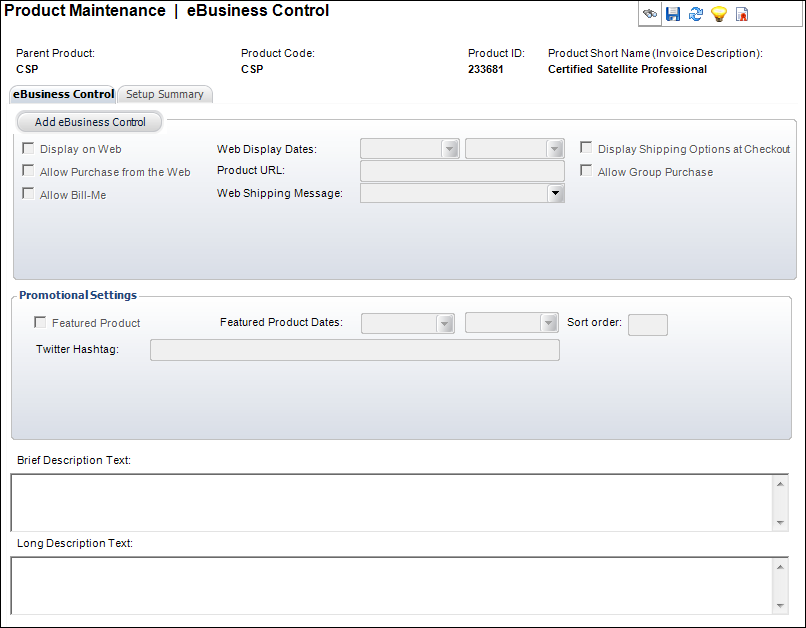Check the Featured Product option

pyautogui.click(x=40, y=322)
